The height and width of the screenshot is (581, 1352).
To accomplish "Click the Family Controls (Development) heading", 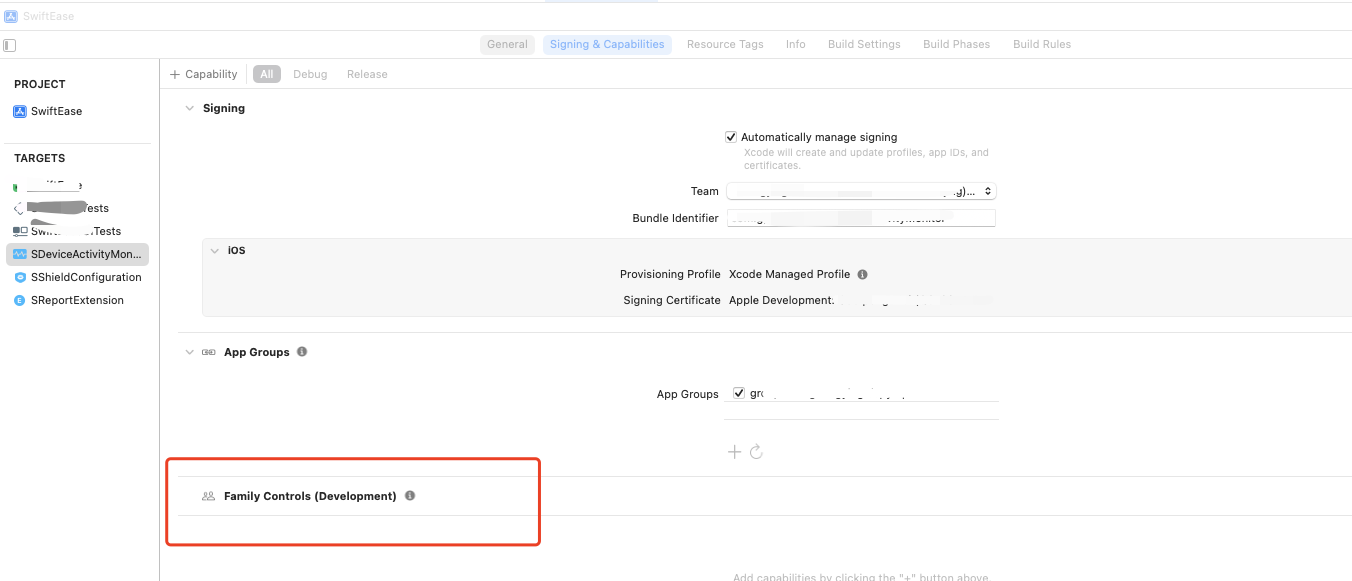I will point(310,496).
